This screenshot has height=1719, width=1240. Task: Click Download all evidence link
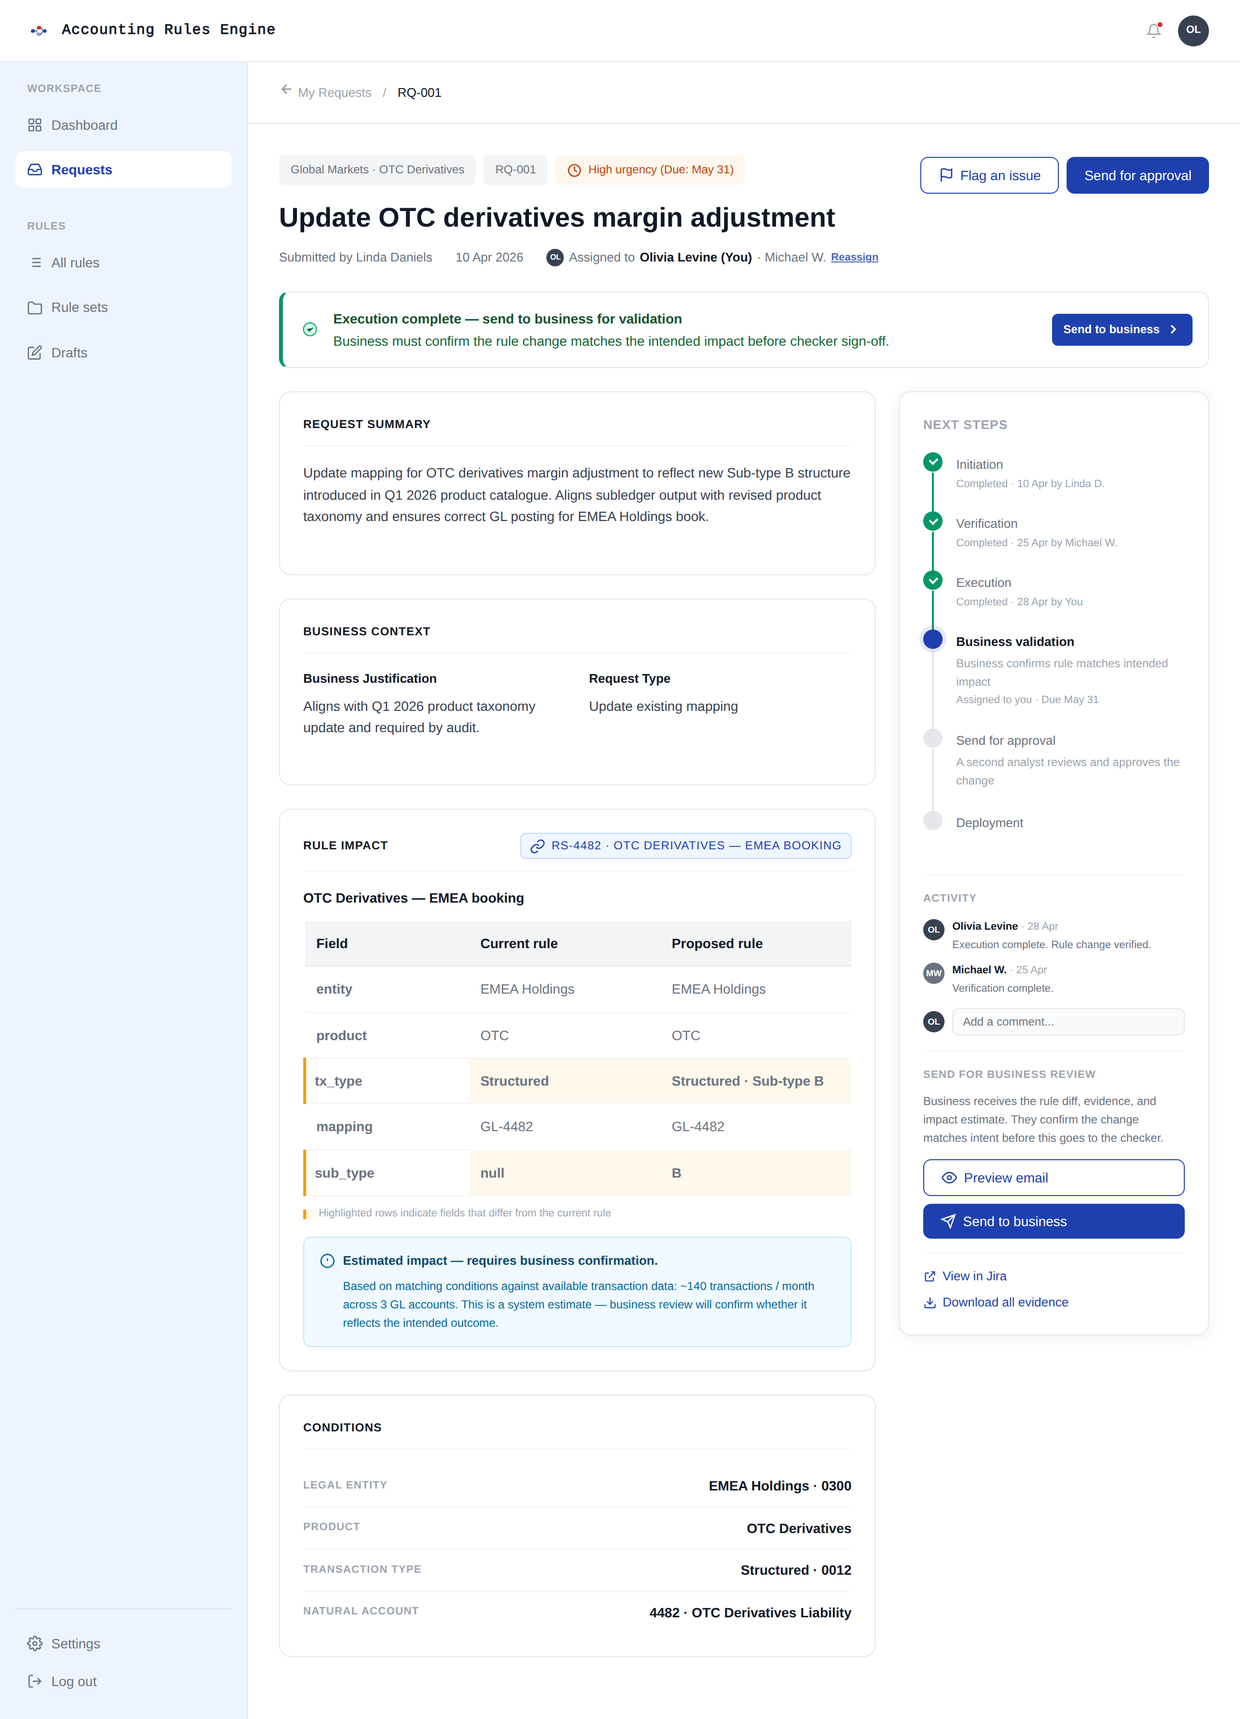[x=996, y=1303]
